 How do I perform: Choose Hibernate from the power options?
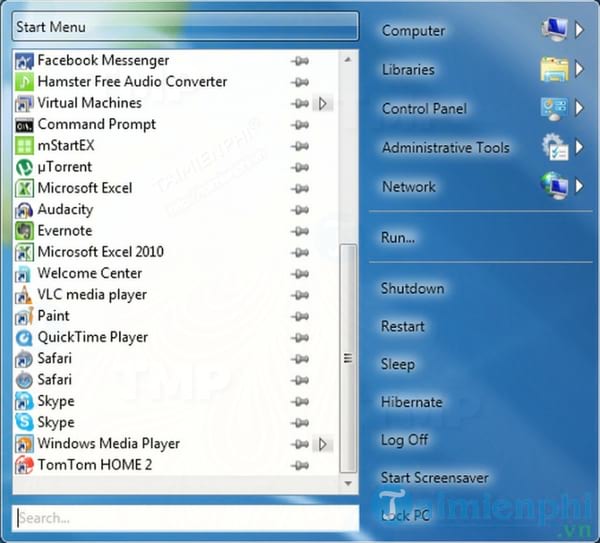point(411,402)
